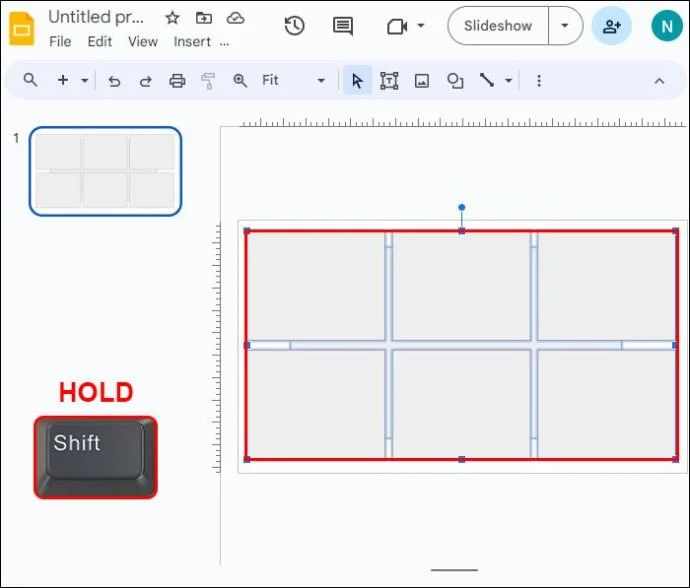Start the Slideshow
Screen dimensions: 690x588
click(x=498, y=26)
